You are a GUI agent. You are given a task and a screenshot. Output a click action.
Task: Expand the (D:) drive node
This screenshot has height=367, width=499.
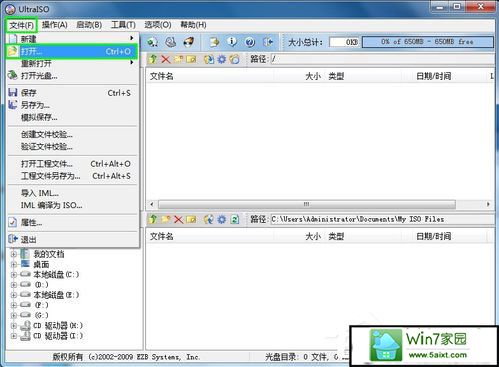coord(14,285)
